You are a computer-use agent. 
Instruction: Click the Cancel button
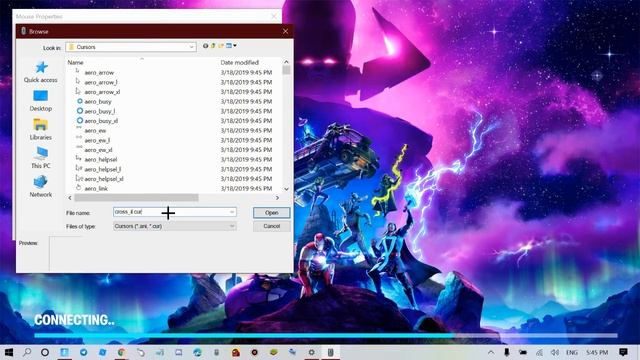click(271, 226)
